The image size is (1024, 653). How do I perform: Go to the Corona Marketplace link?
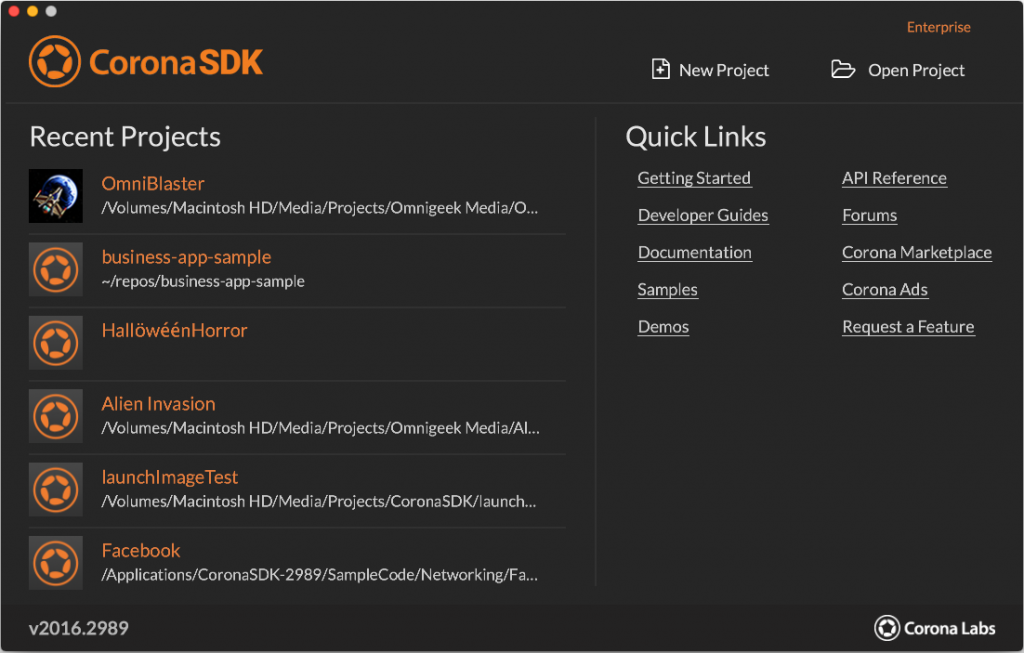point(916,252)
